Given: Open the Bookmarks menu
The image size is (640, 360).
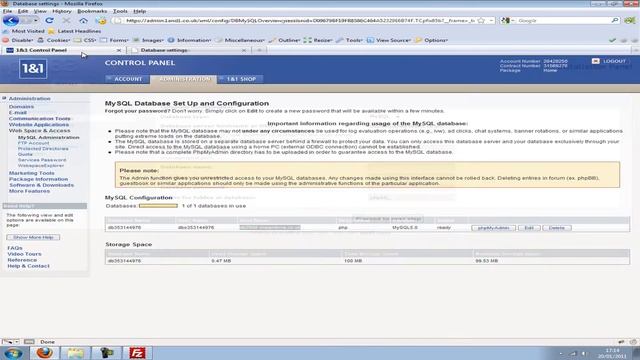Looking at the screenshot, I should click(92, 11).
